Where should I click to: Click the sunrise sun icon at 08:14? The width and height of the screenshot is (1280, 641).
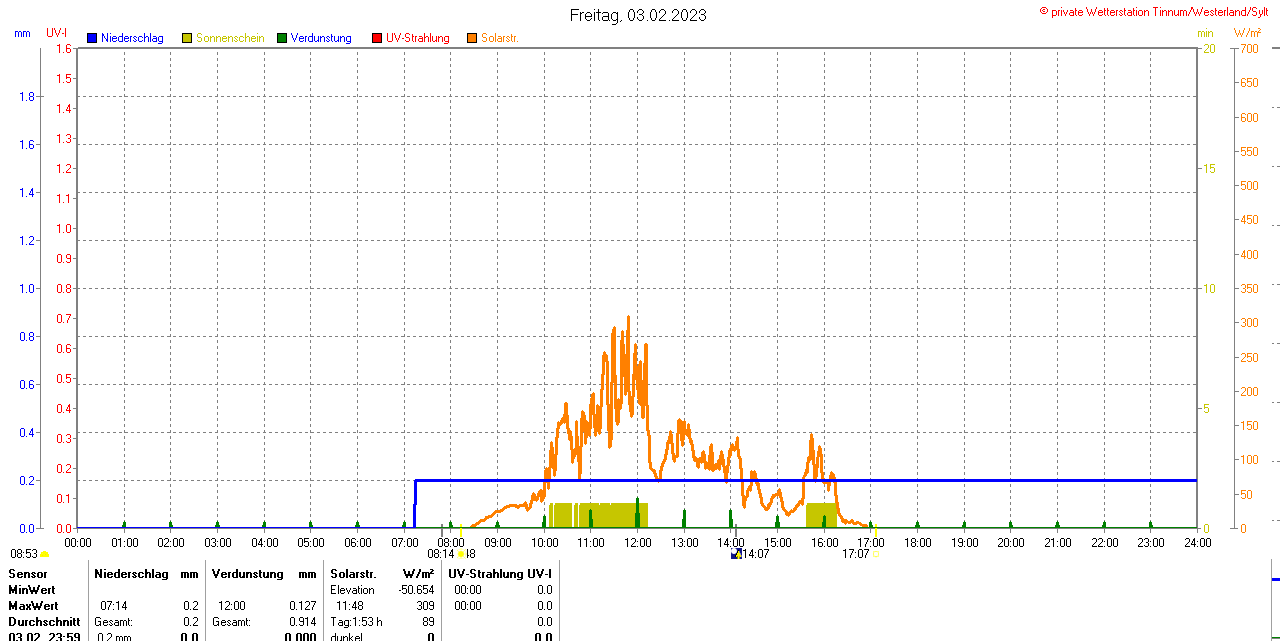point(461,554)
